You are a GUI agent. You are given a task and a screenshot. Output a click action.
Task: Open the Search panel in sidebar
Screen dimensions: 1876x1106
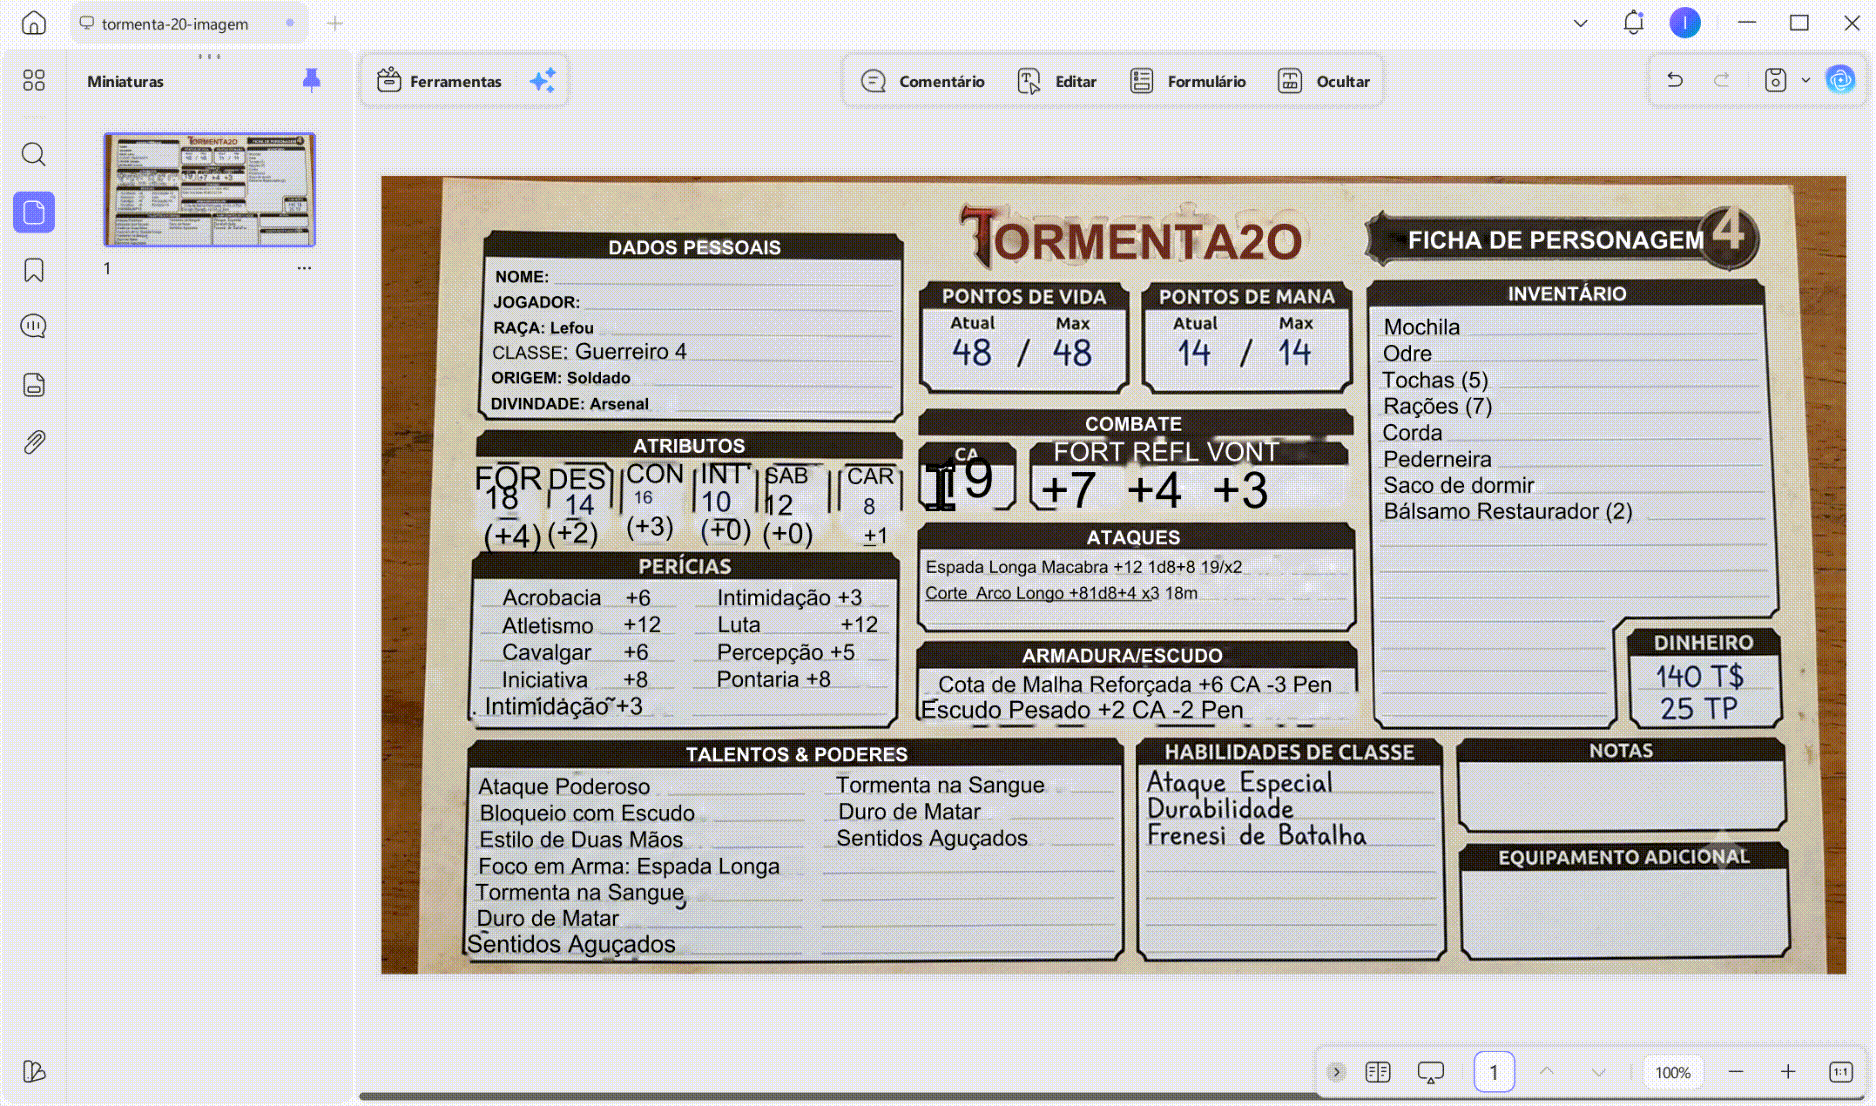[34, 154]
